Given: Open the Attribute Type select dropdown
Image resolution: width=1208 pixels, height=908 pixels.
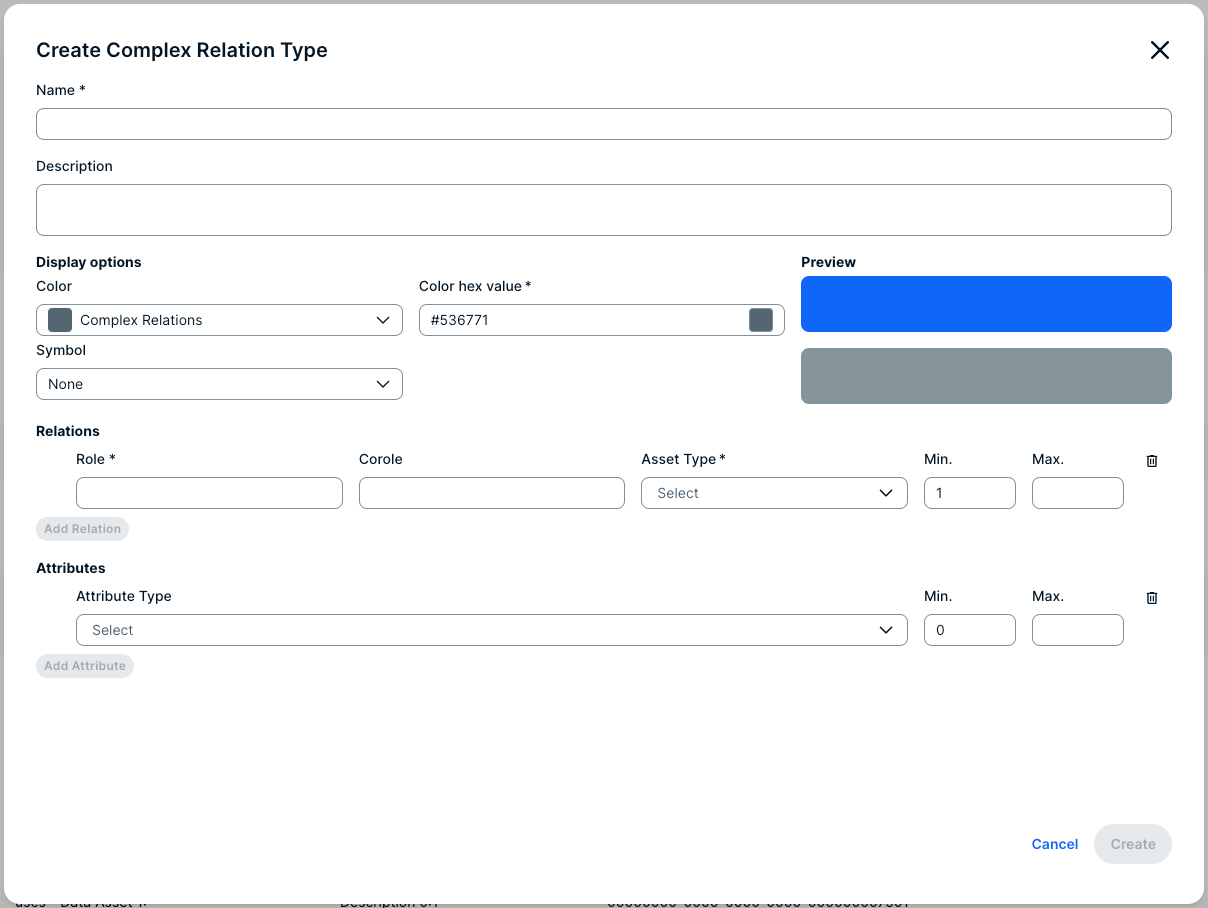Looking at the screenshot, I should (x=492, y=630).
